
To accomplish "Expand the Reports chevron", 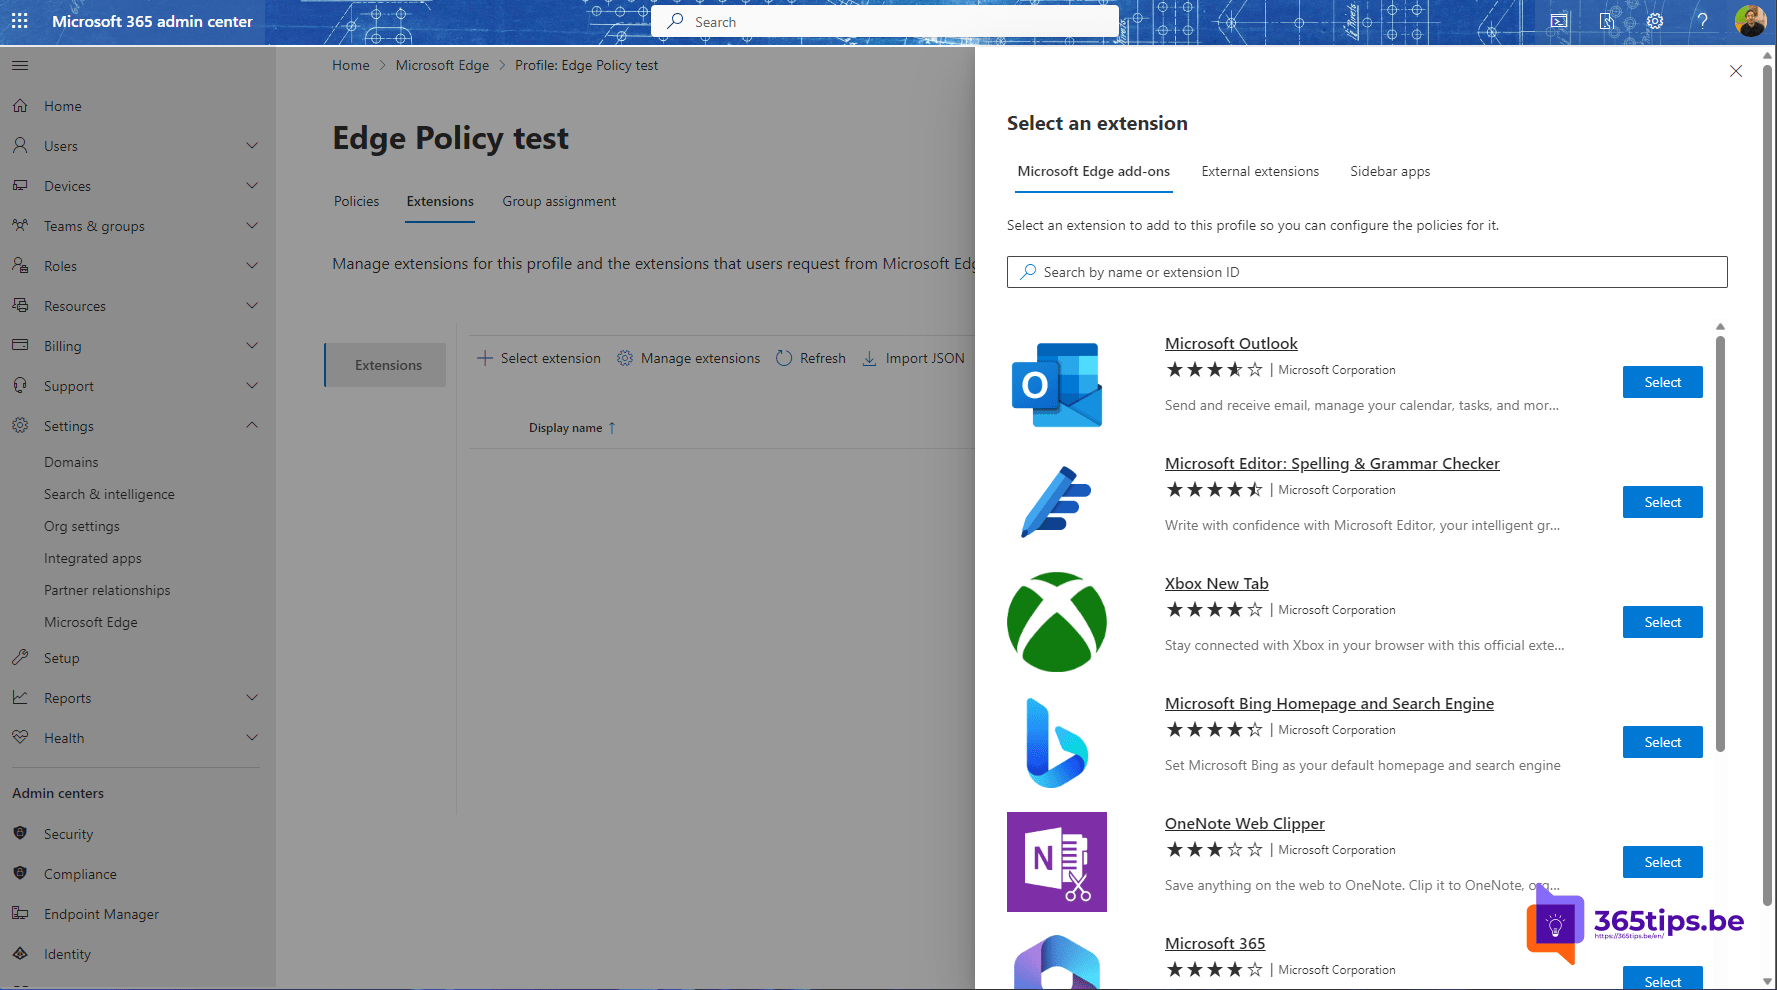I will (x=252, y=697).
